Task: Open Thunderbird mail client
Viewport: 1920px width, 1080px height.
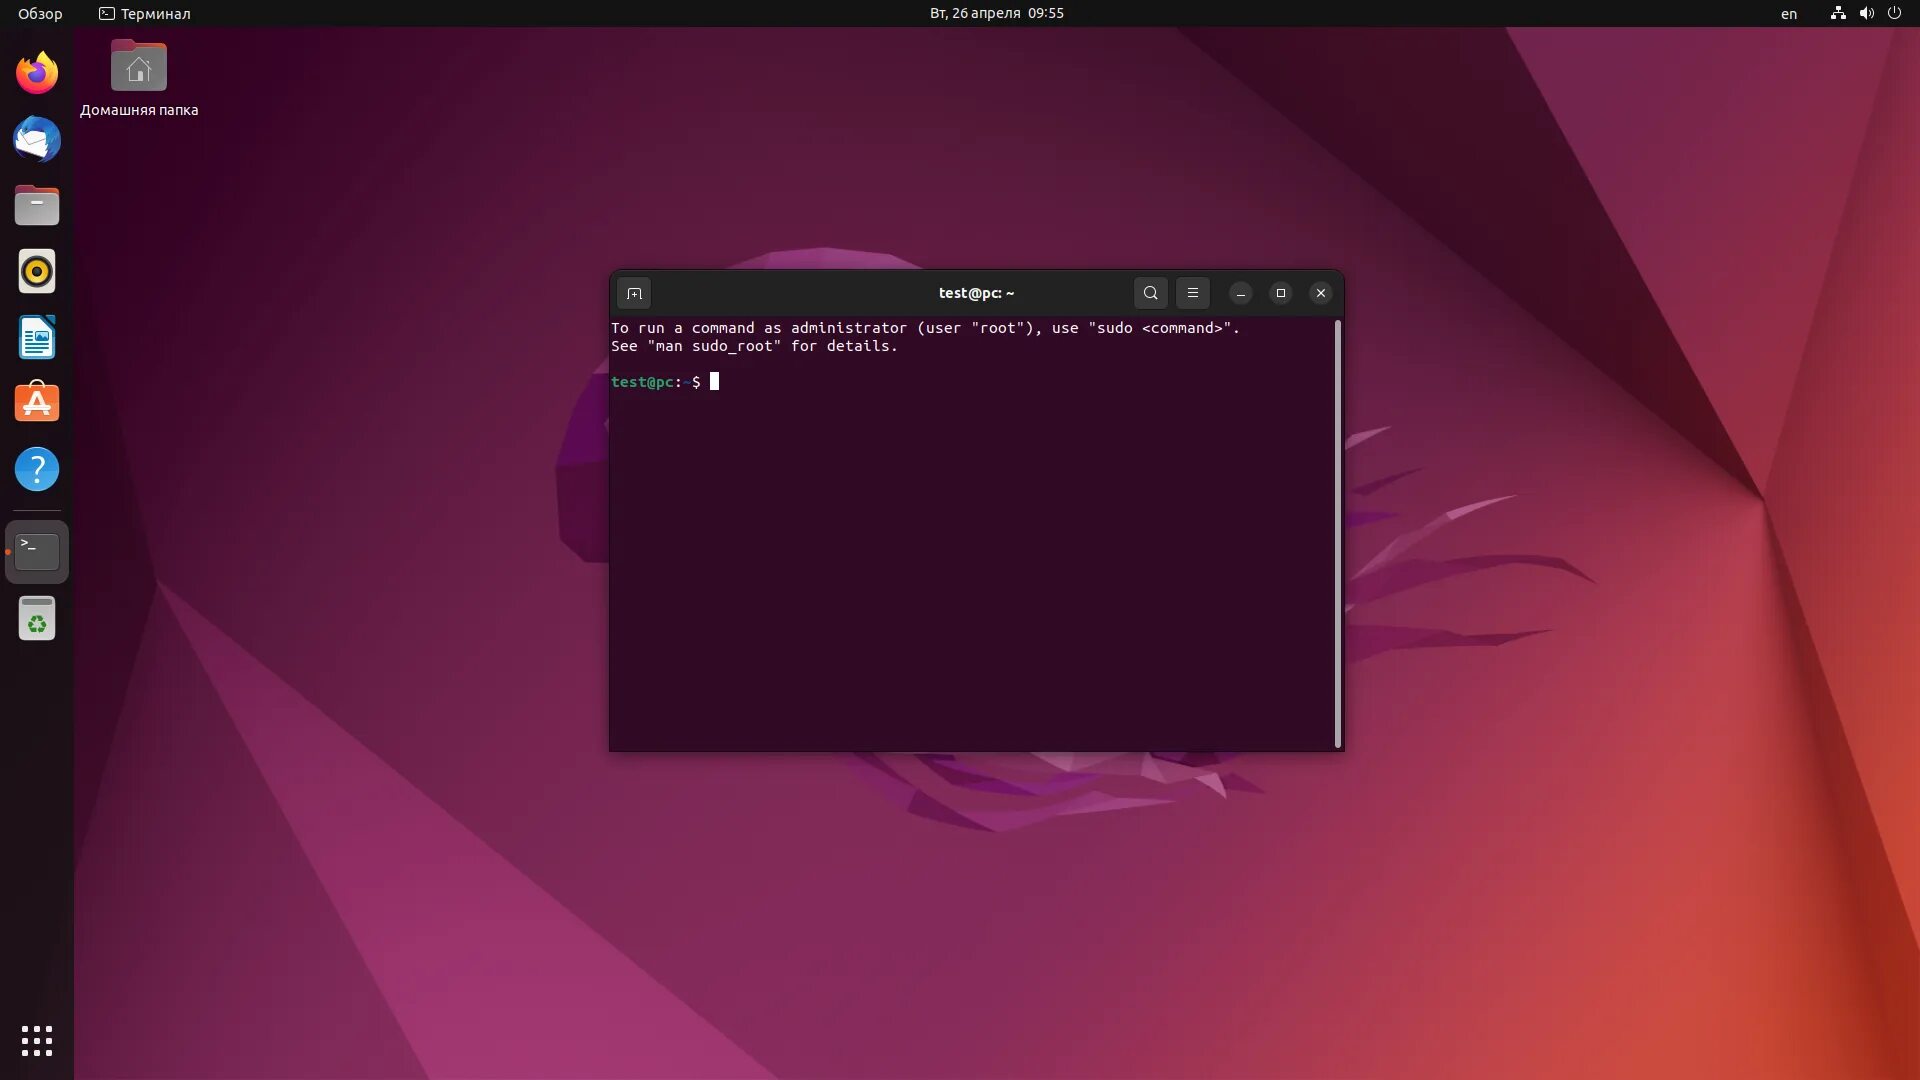Action: 37,139
